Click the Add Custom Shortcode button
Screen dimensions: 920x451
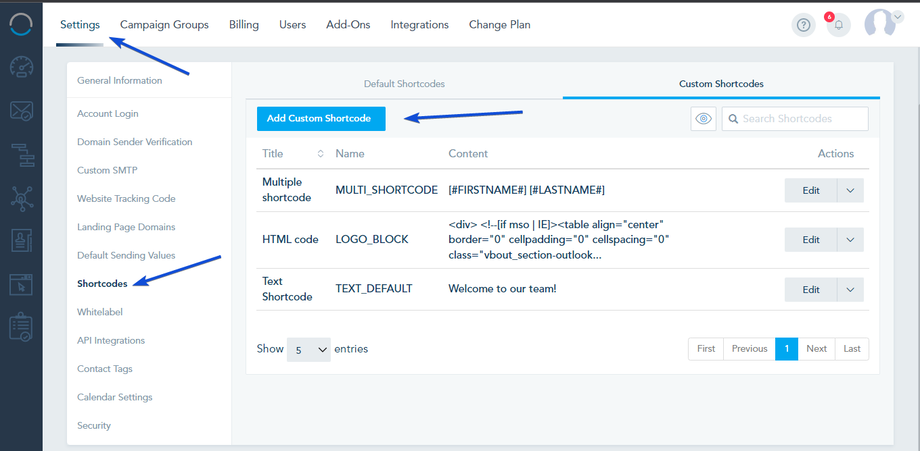click(x=320, y=119)
